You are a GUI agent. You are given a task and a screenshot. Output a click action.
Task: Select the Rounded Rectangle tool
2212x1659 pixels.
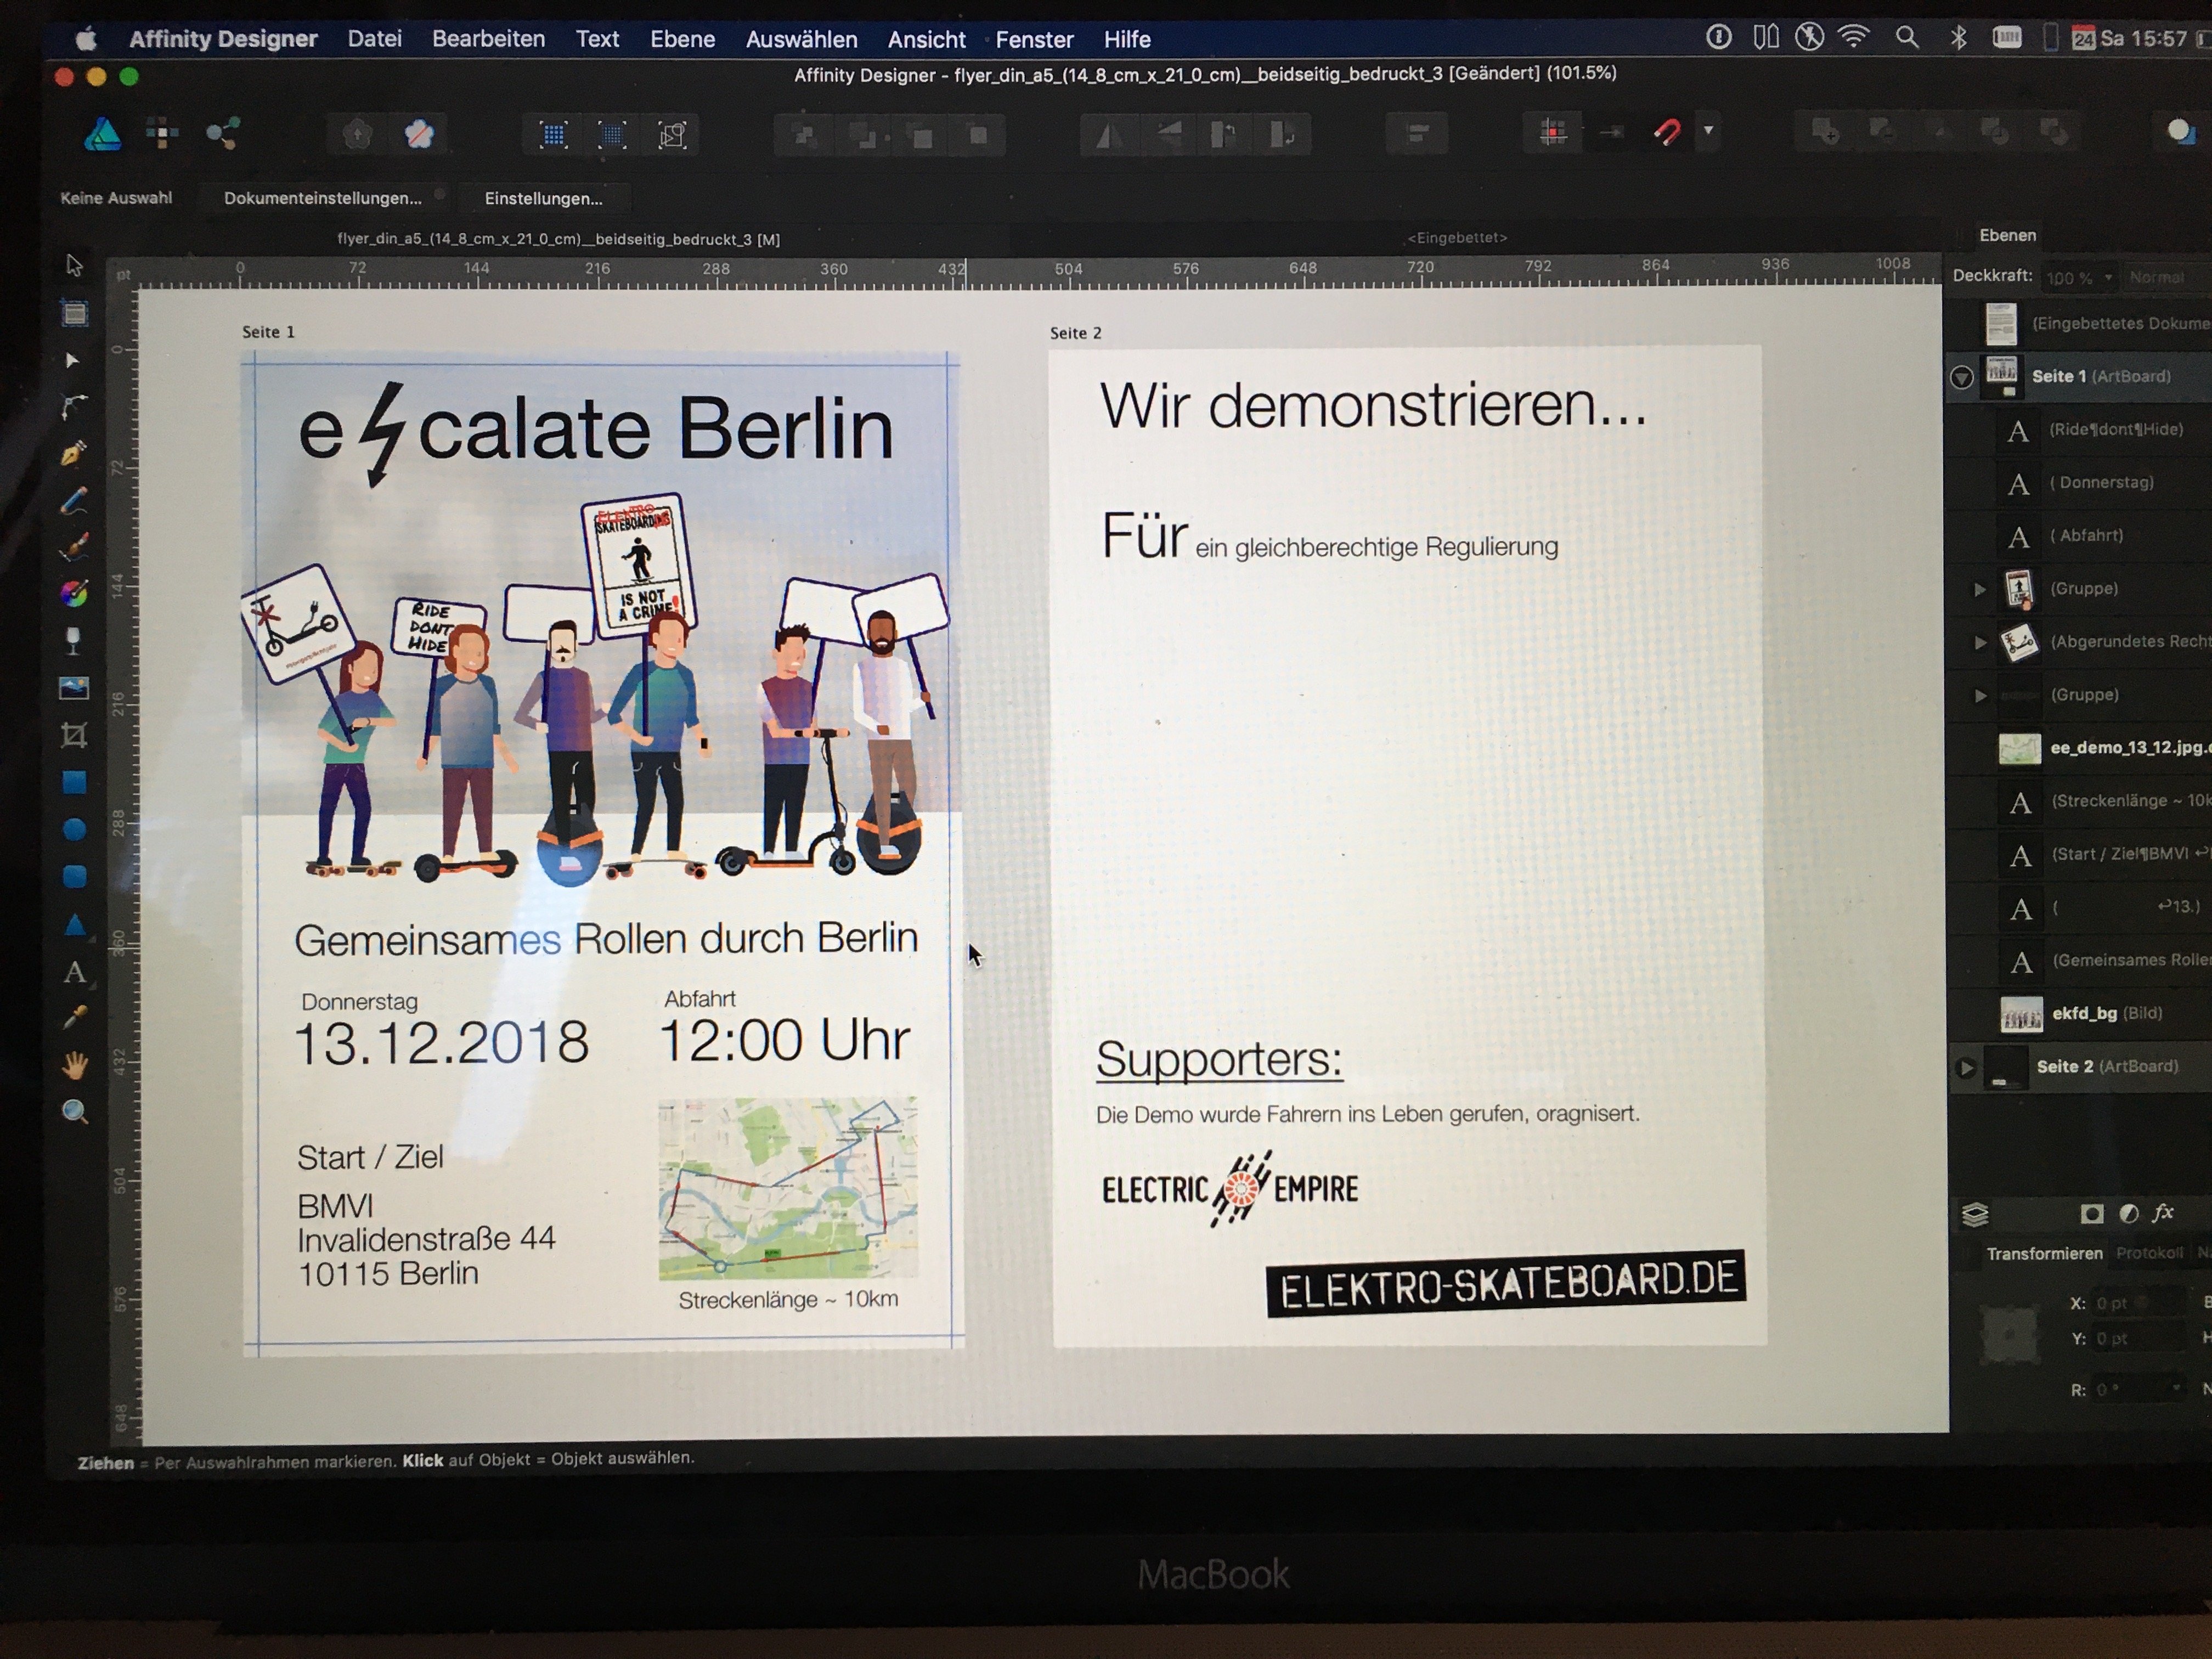tap(74, 877)
